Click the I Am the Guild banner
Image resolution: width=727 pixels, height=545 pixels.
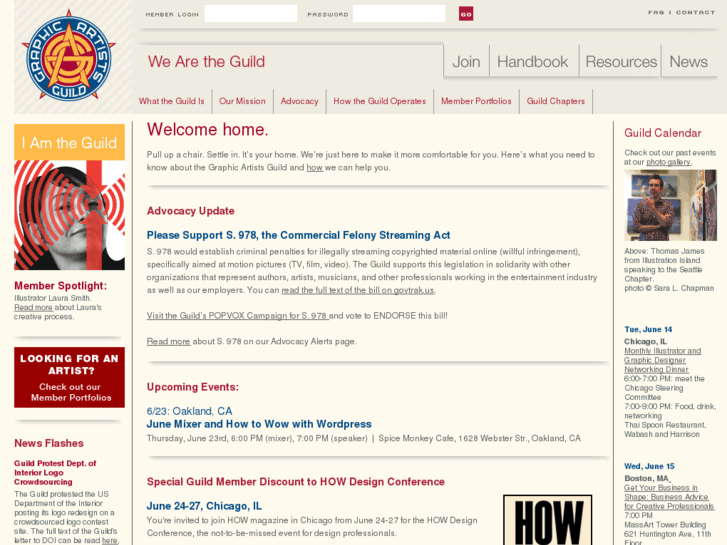point(69,142)
